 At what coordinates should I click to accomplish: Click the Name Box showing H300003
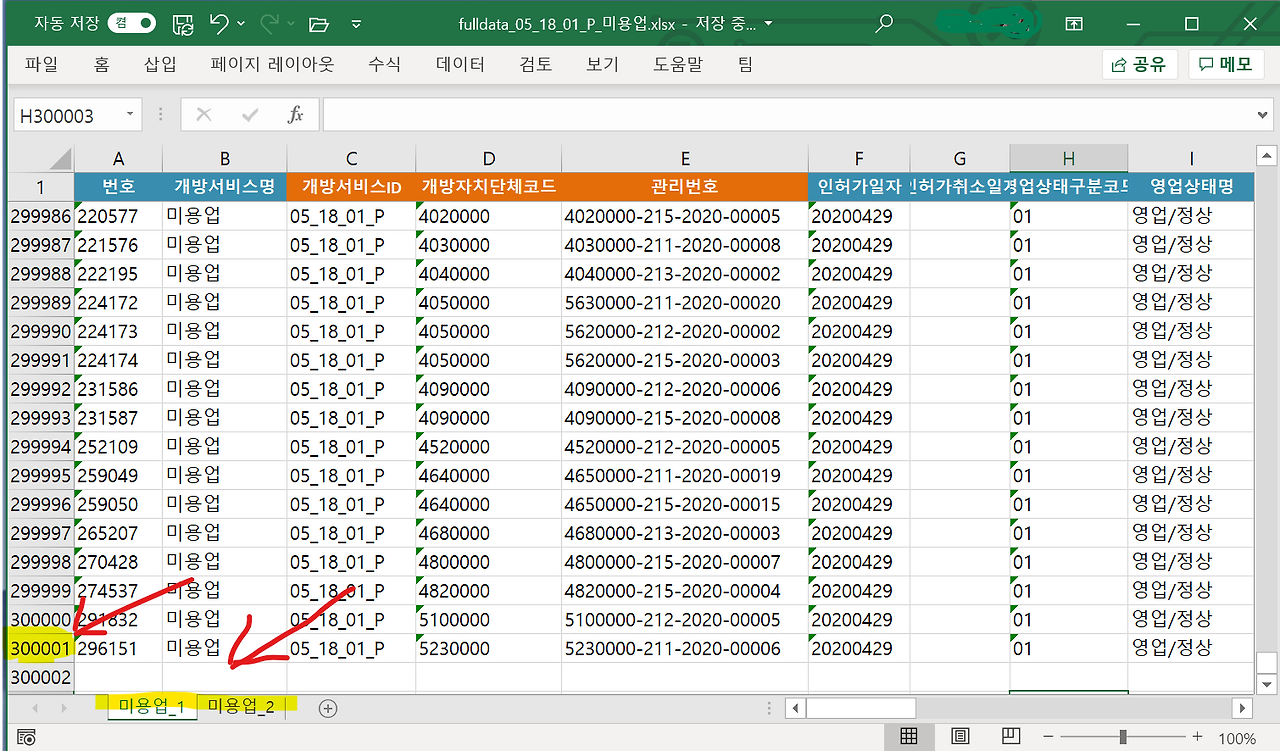point(66,115)
